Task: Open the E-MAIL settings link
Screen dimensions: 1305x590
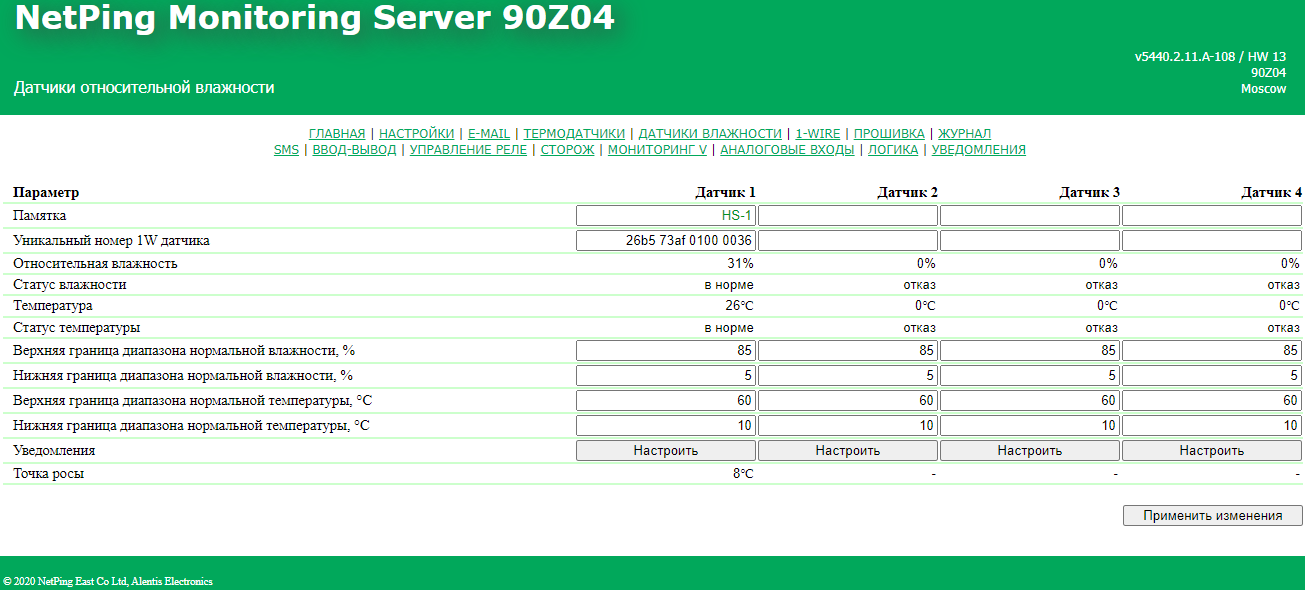Action: pos(489,133)
